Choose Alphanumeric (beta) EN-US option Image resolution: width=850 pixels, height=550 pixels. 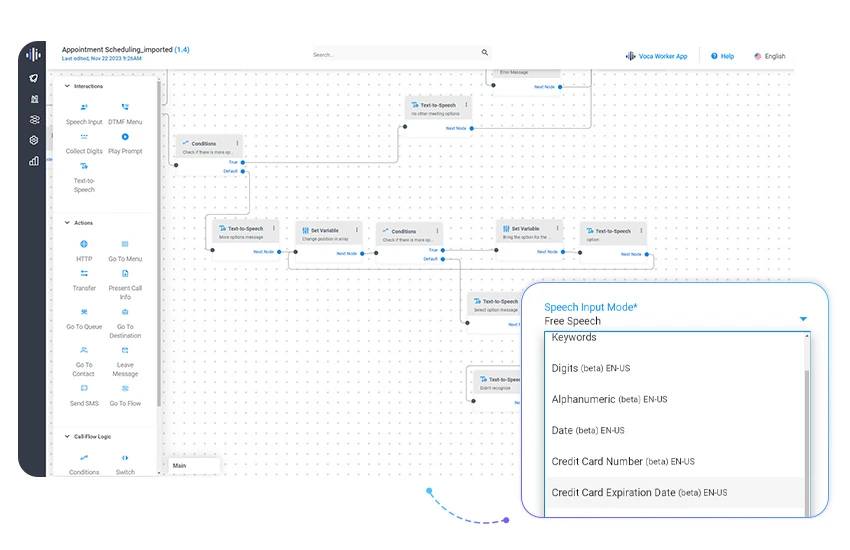click(609, 399)
